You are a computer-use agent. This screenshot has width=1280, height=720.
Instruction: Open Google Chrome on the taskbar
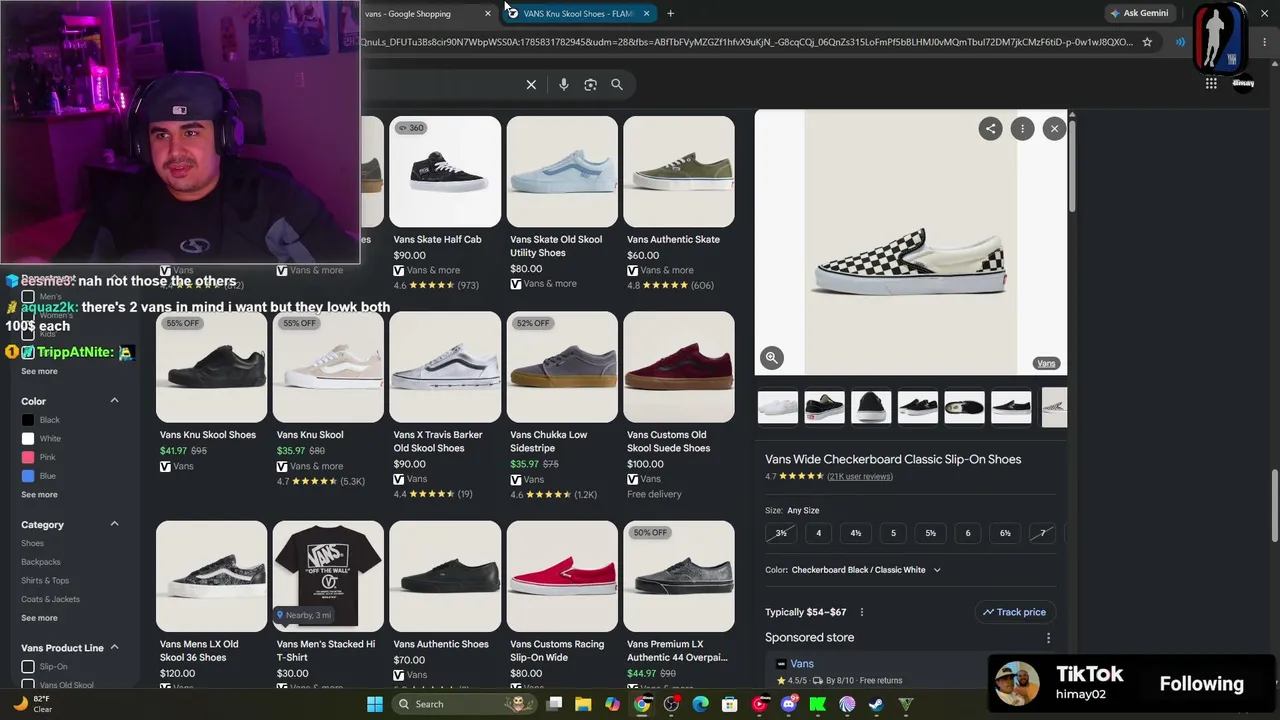642,704
